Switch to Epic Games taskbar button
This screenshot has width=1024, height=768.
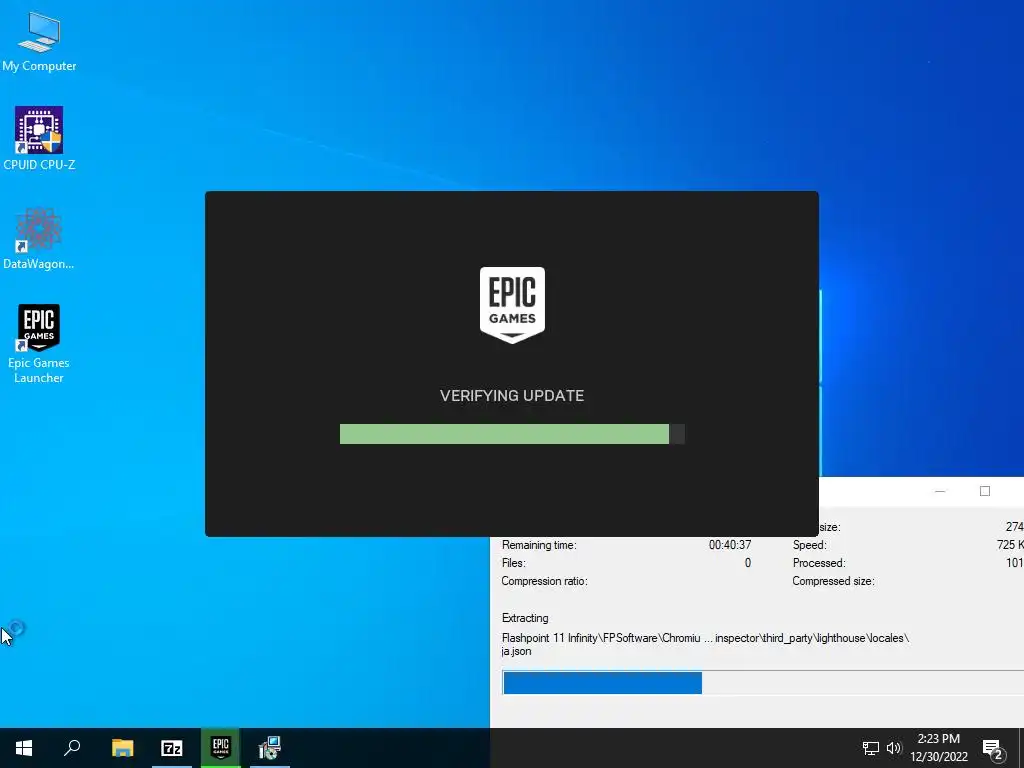coord(221,748)
